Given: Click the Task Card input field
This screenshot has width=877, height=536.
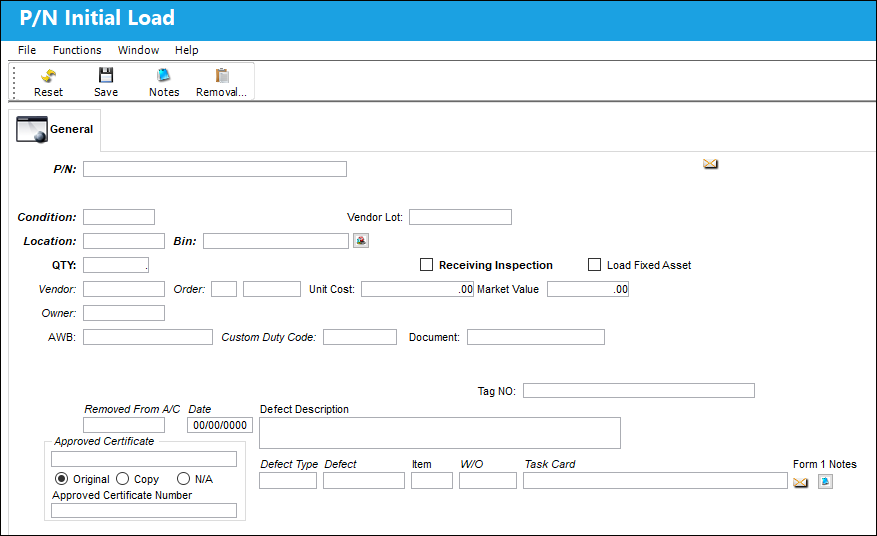Looking at the screenshot, I should click(x=656, y=481).
